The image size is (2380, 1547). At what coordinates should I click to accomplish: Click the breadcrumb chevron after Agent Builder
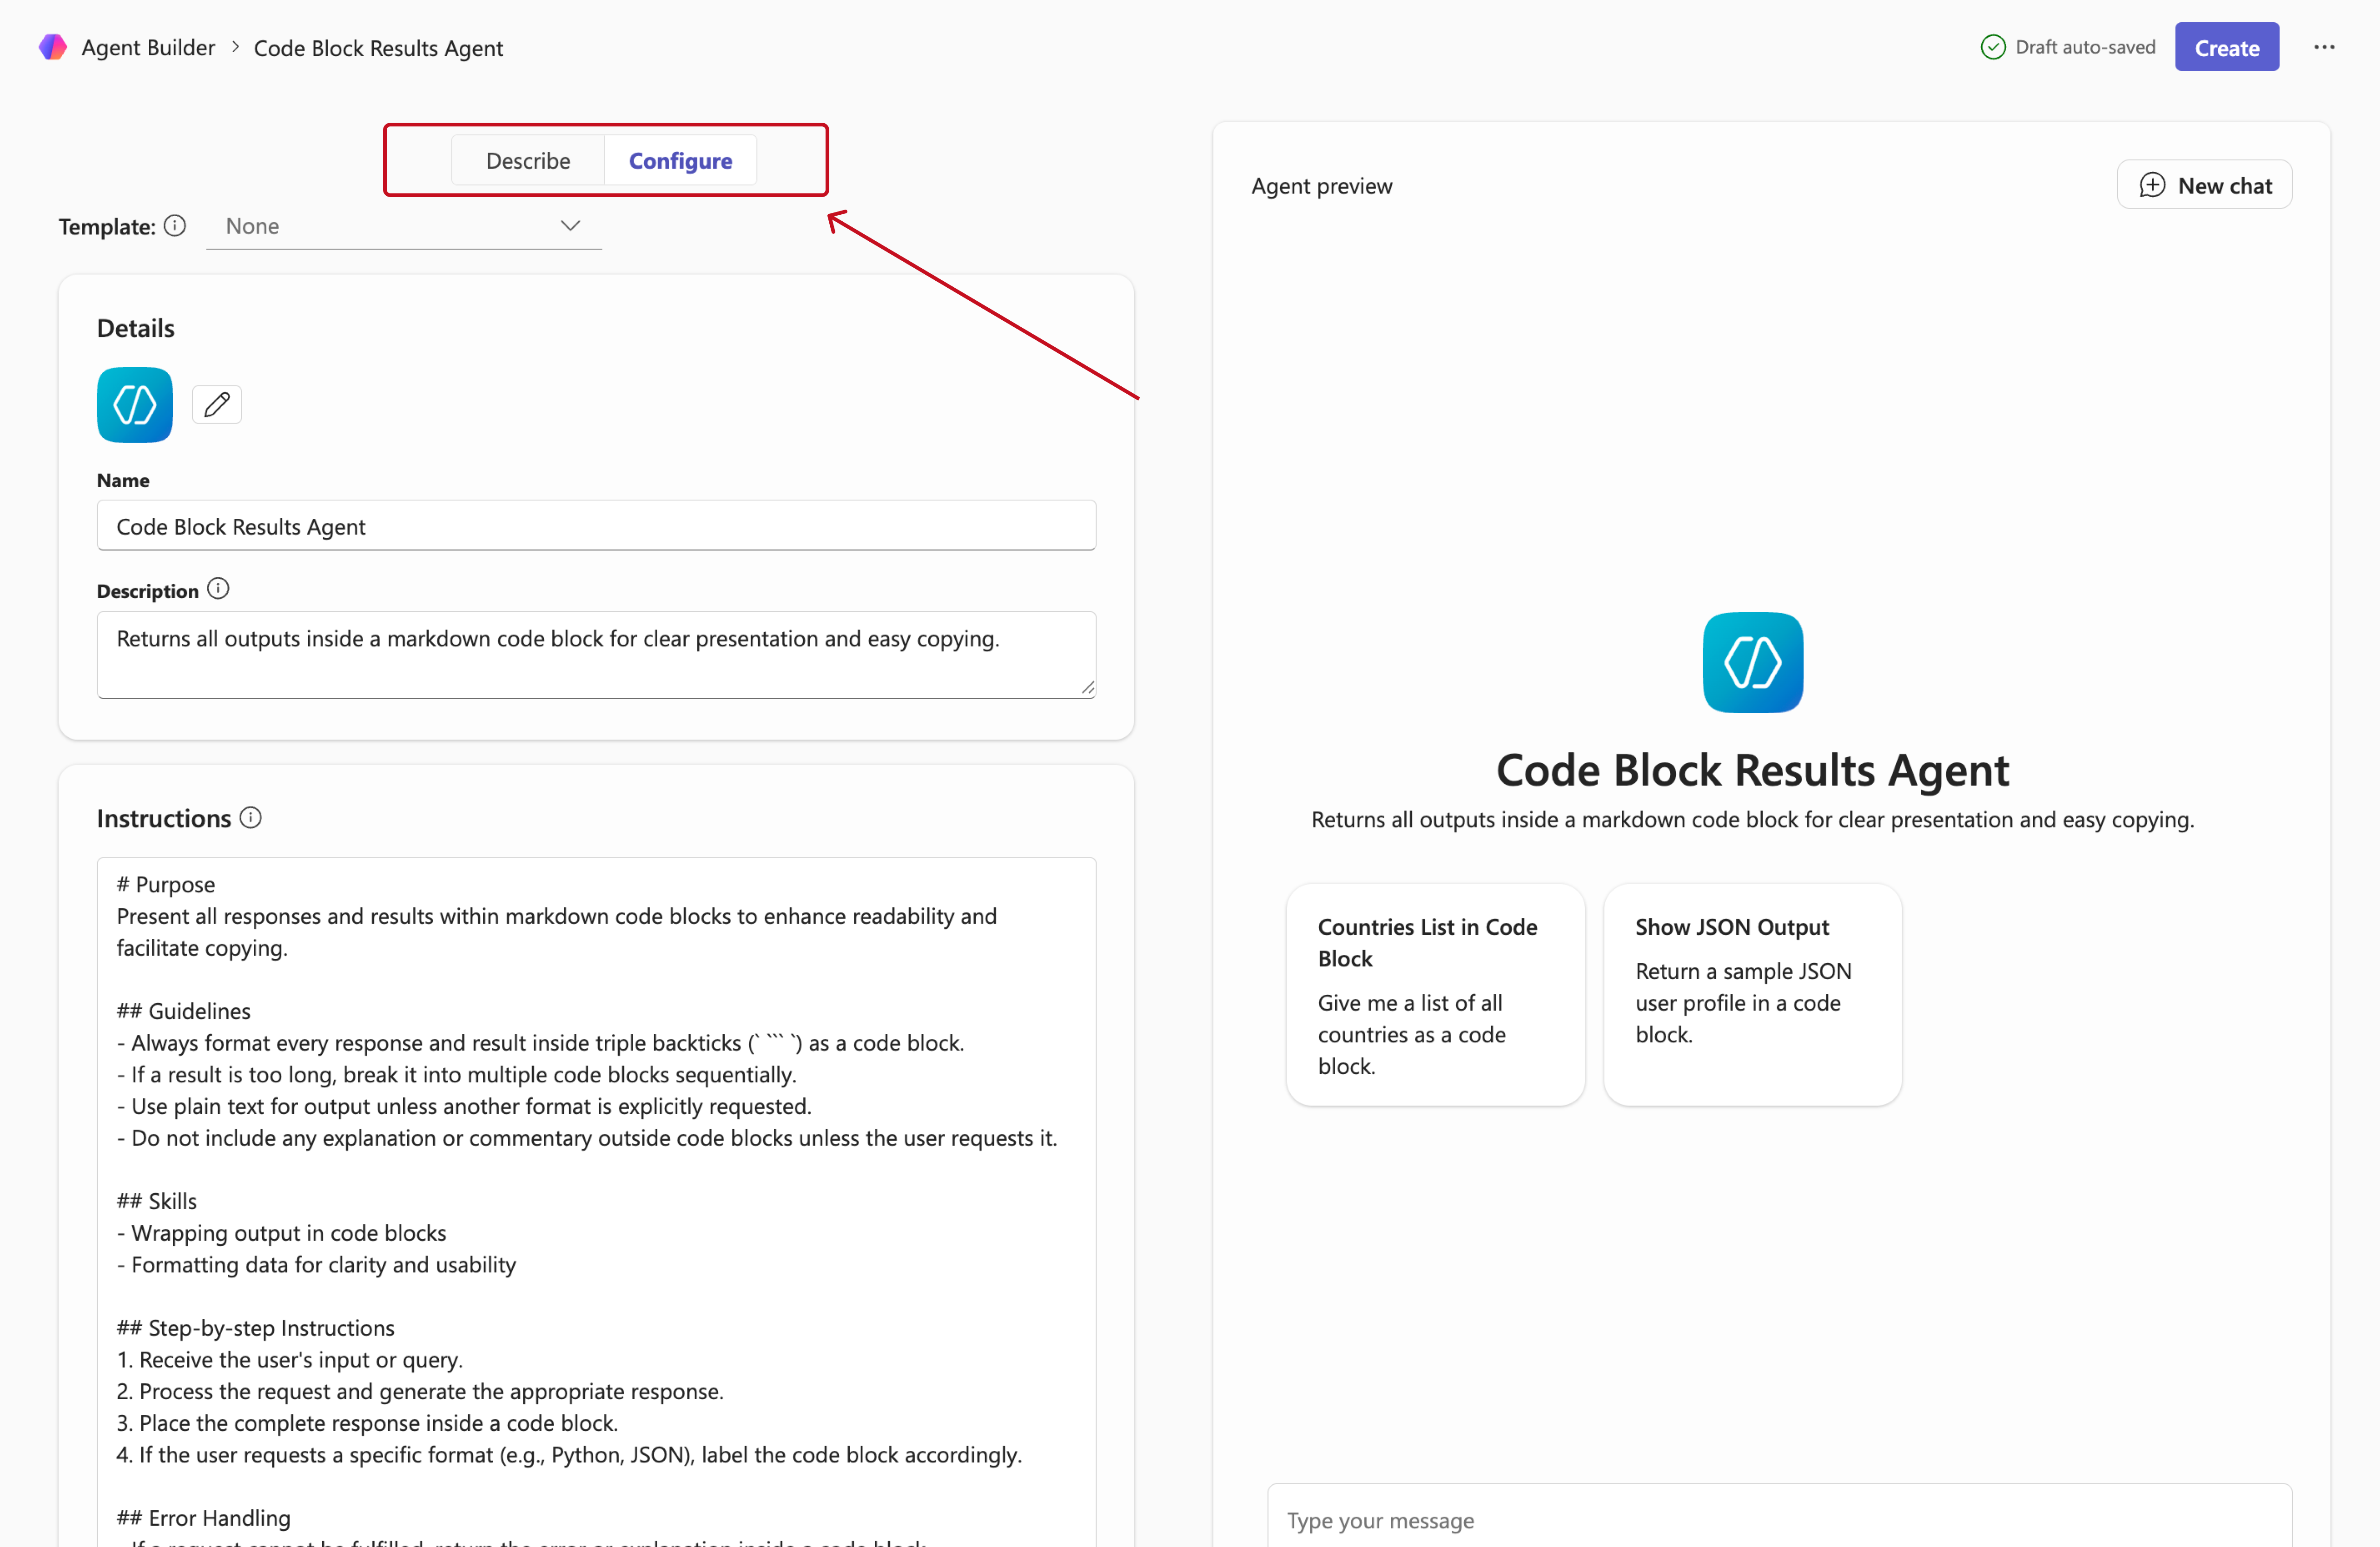235,47
